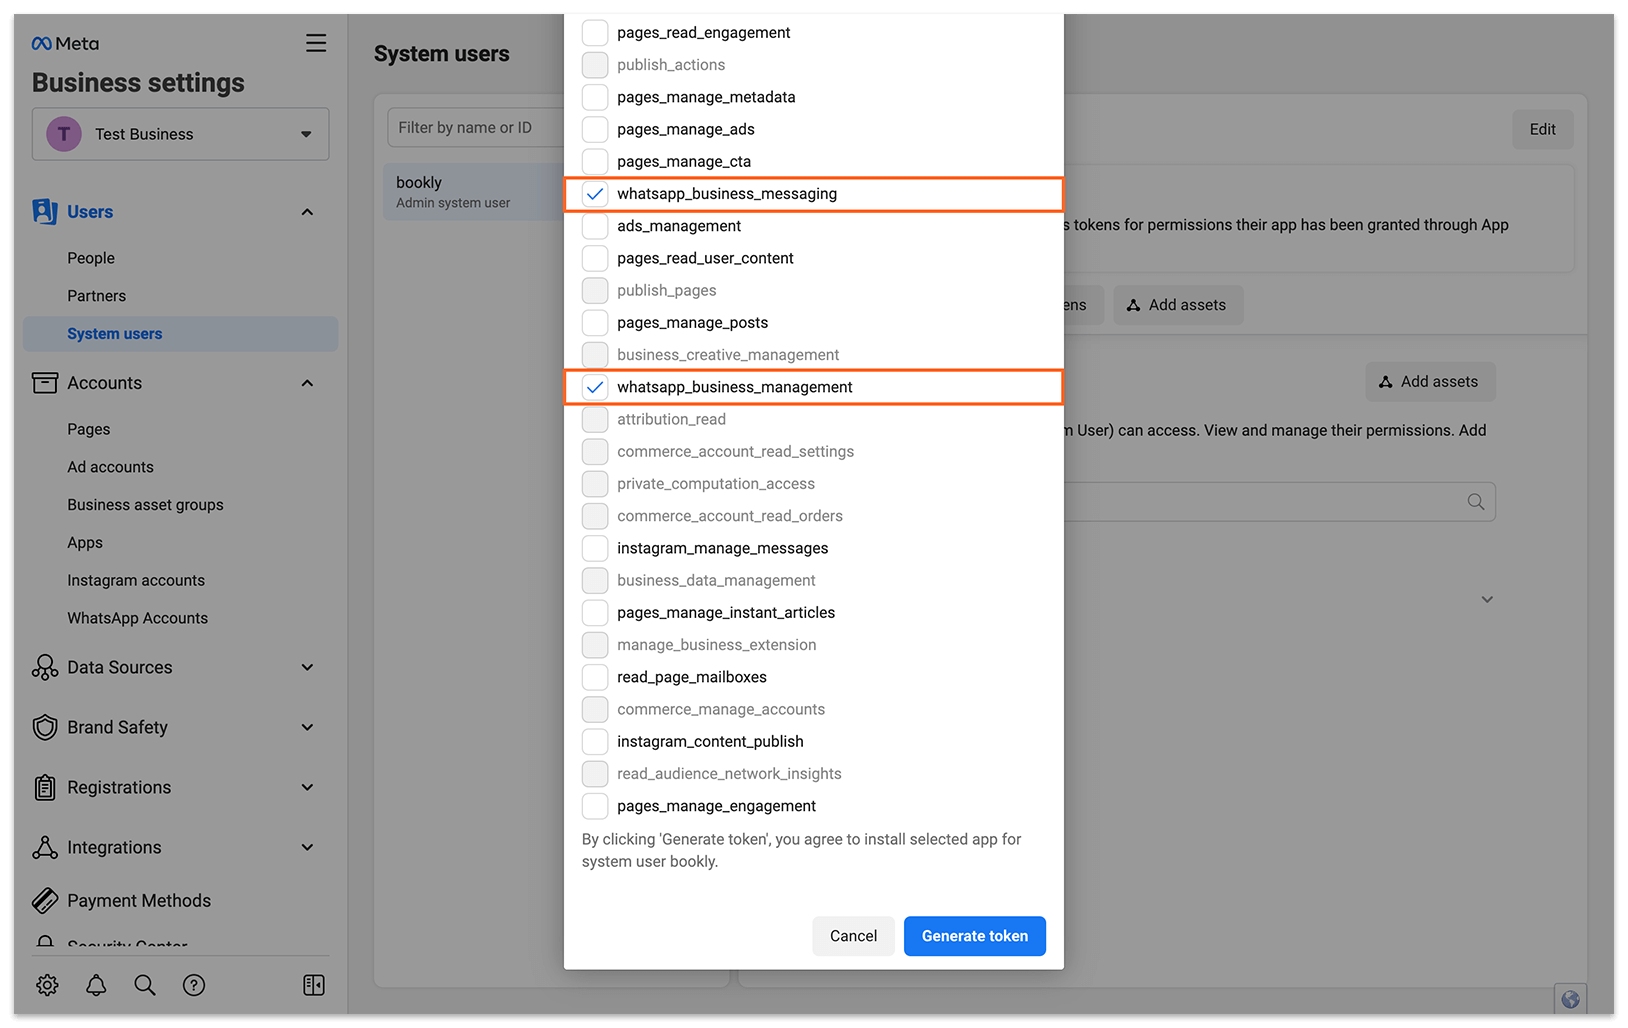
Task: Check pages_read_user_content permission
Action: pos(595,258)
